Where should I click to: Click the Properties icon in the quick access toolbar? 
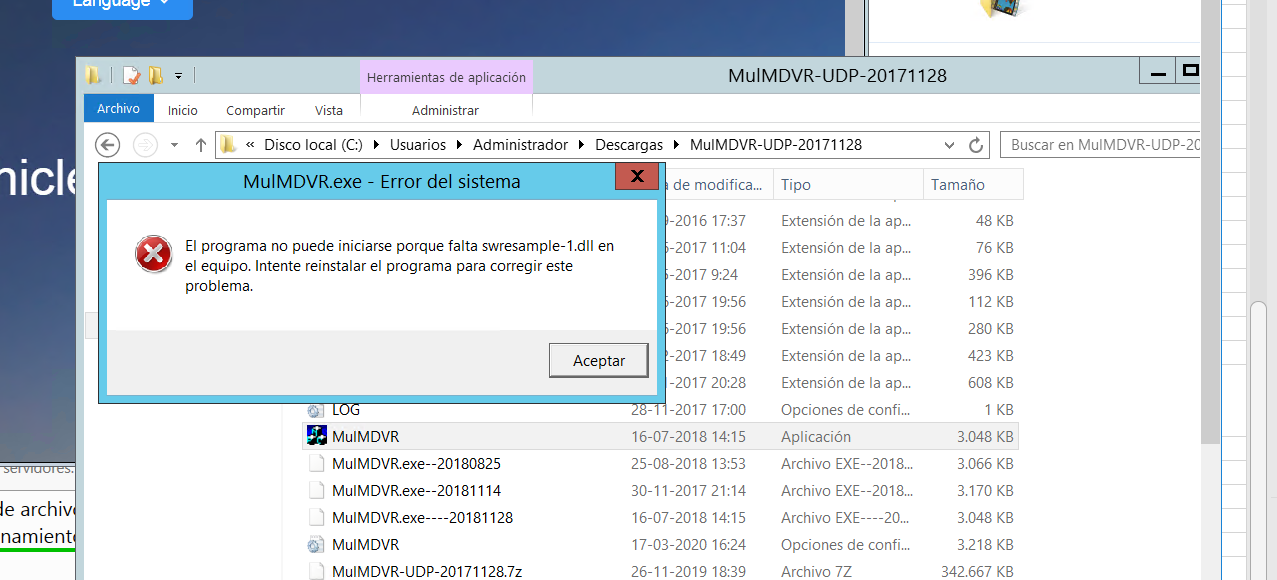(x=131, y=75)
